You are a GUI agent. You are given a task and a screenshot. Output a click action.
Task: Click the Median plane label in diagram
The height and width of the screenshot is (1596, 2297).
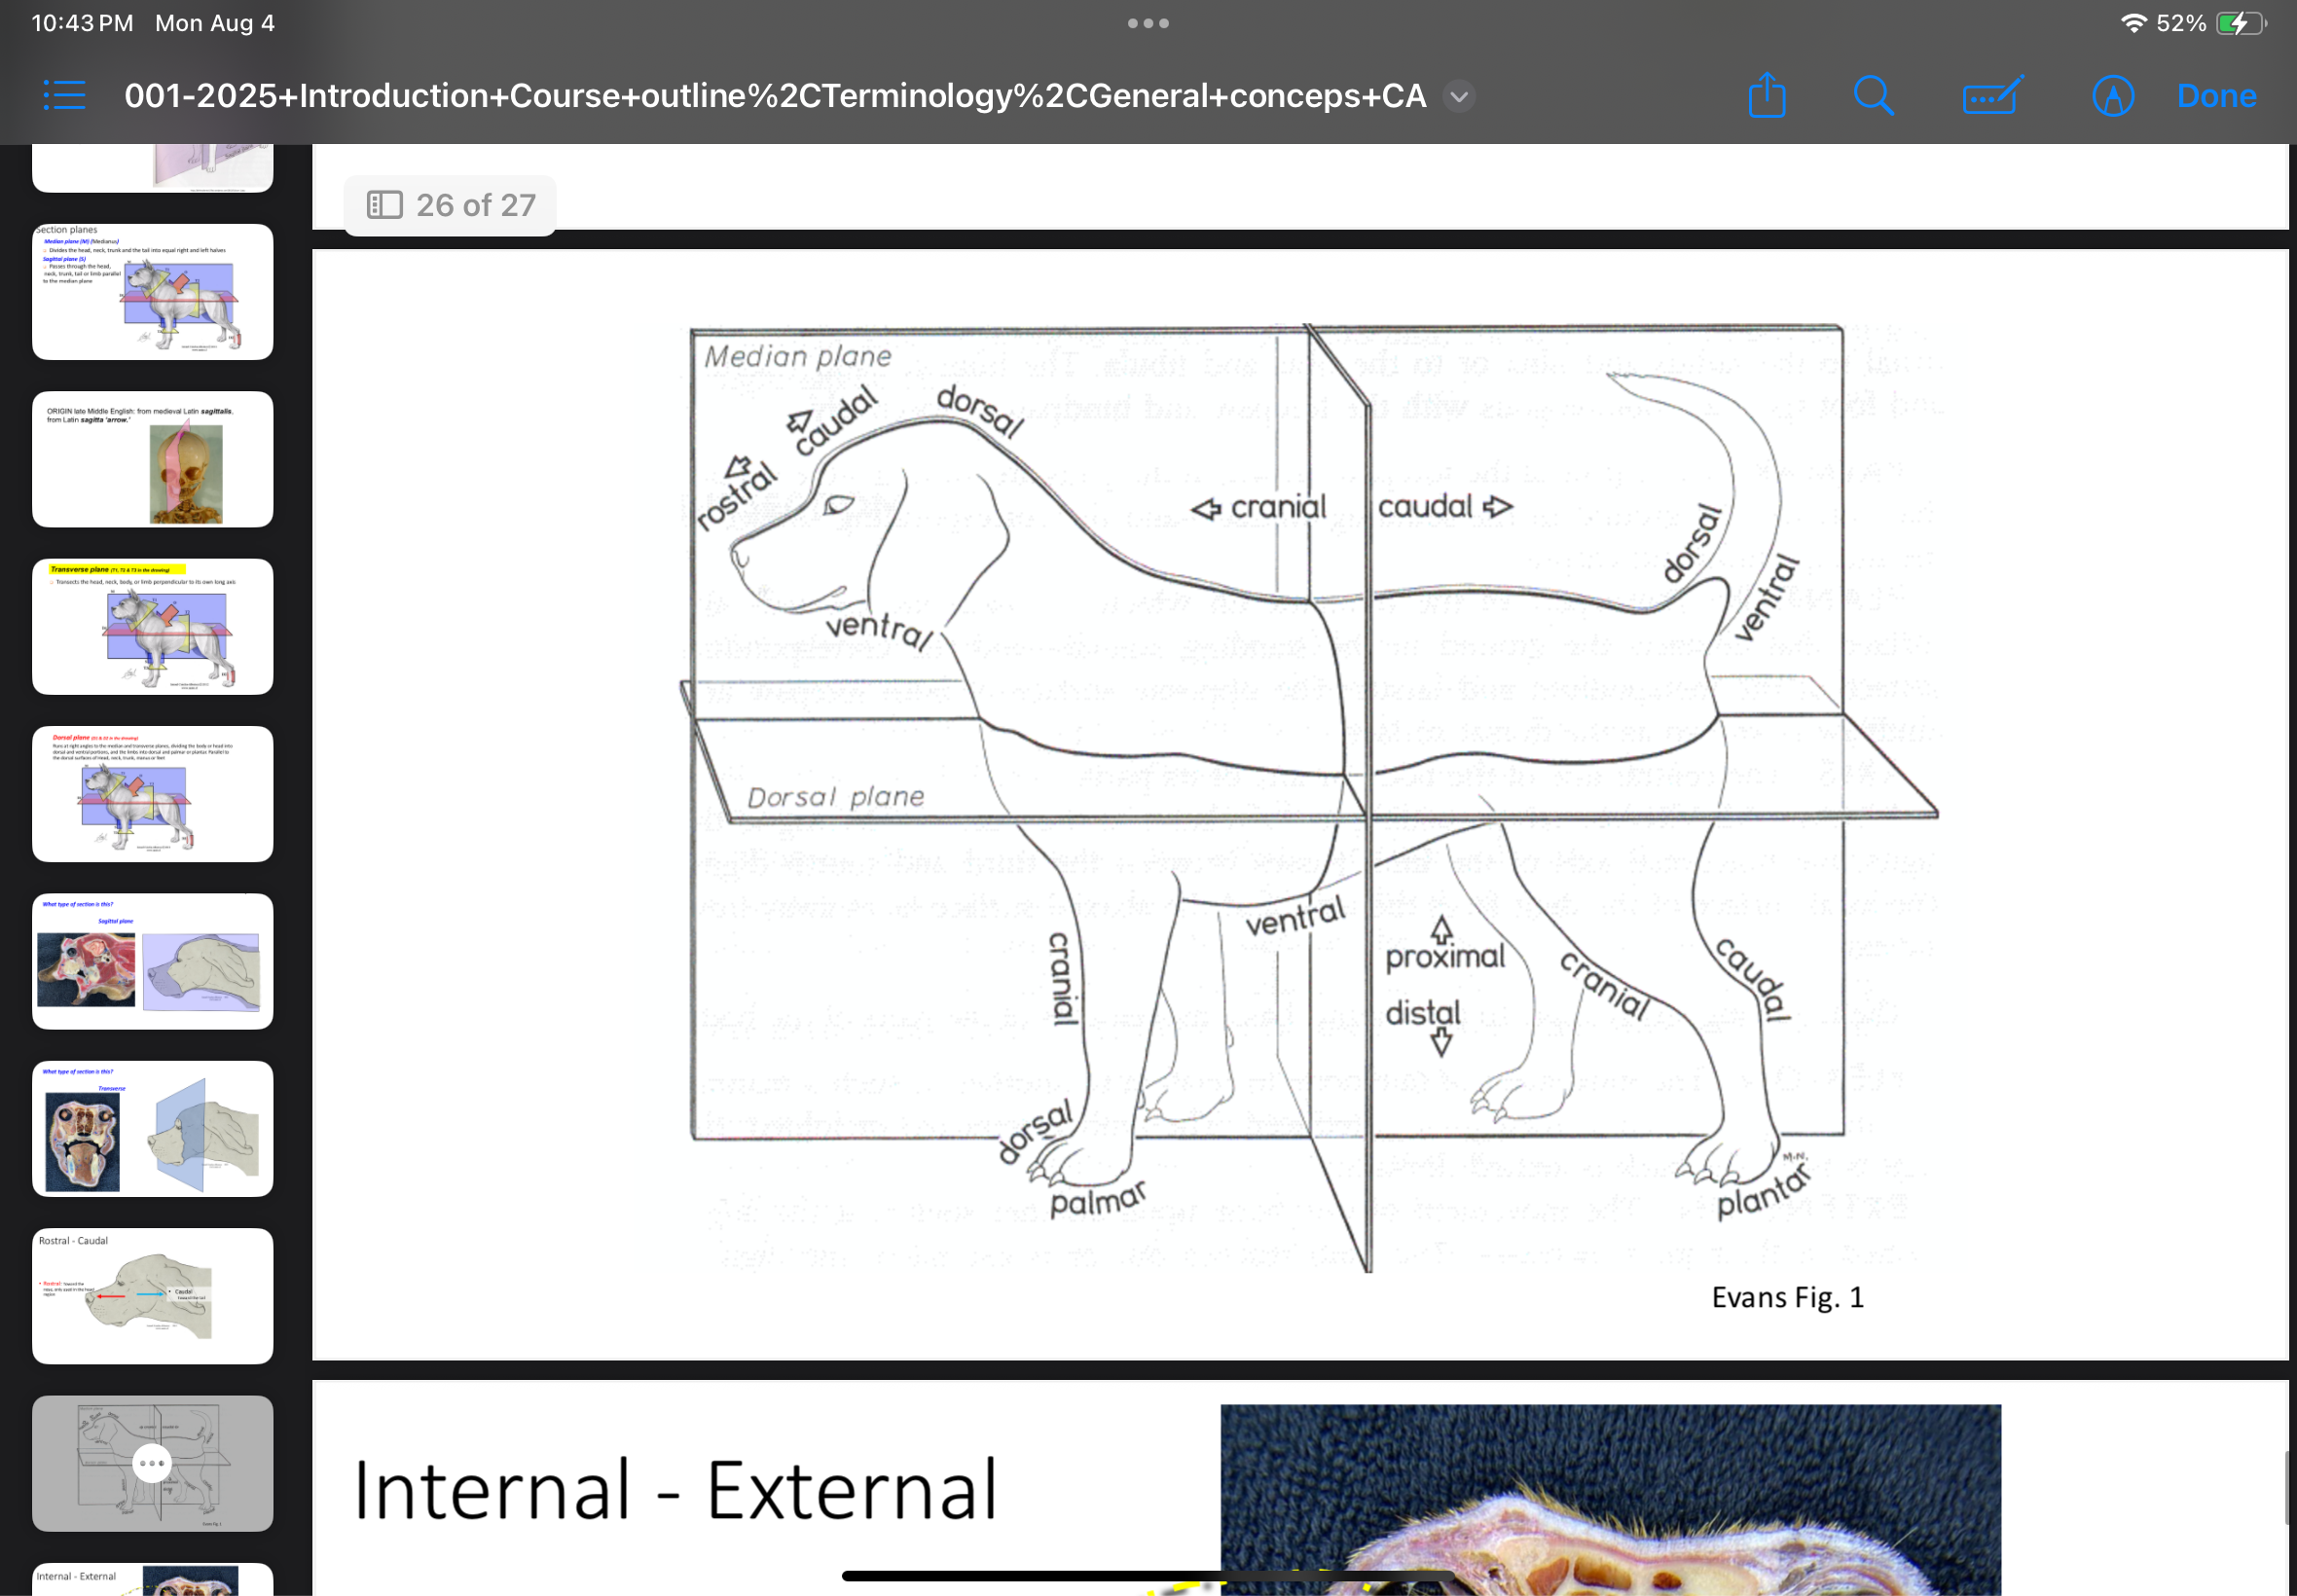(797, 356)
